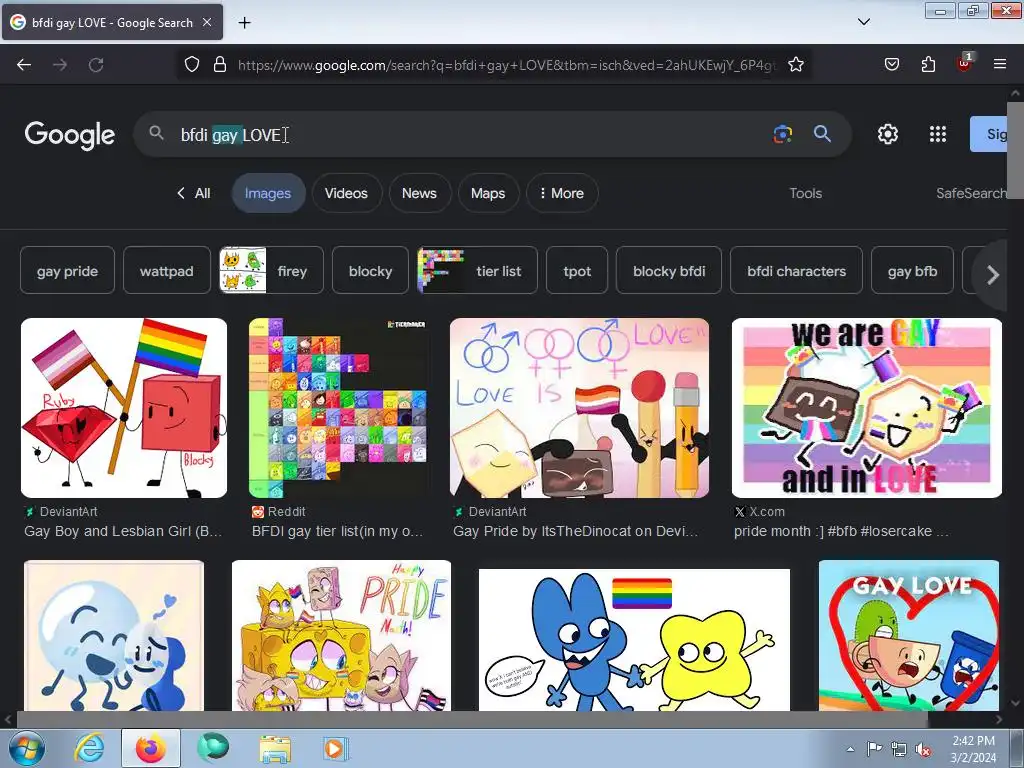1024x768 pixels.
Task: Click the uBlock extension icon with badge
Action: click(x=964, y=63)
